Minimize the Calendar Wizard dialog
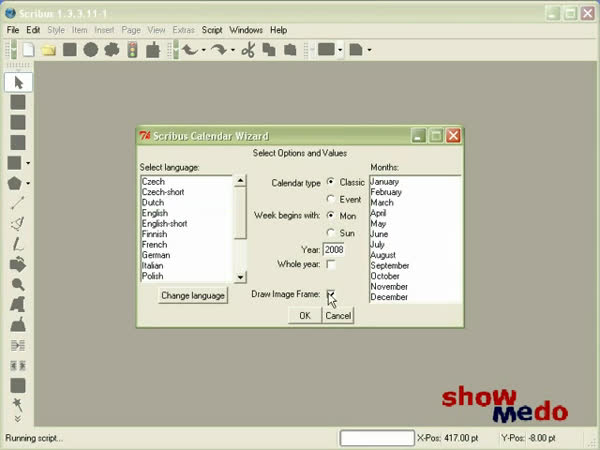The width and height of the screenshot is (600, 450). pos(418,135)
